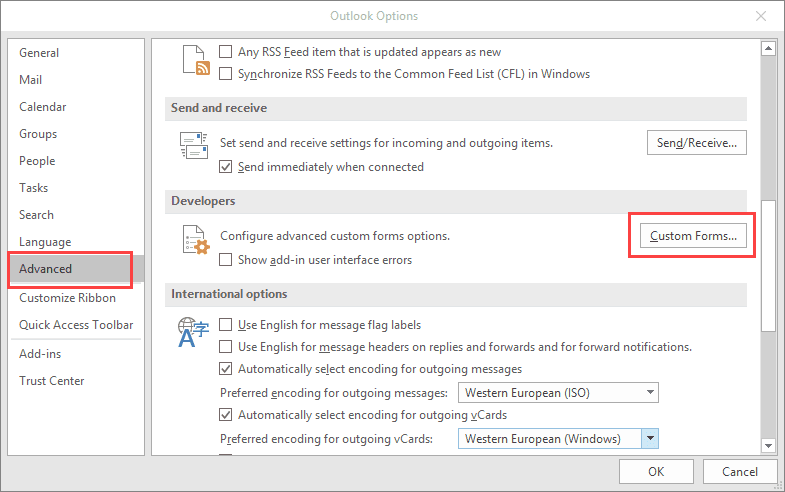
Task: Click the custom forms gear icon
Action: (196, 240)
